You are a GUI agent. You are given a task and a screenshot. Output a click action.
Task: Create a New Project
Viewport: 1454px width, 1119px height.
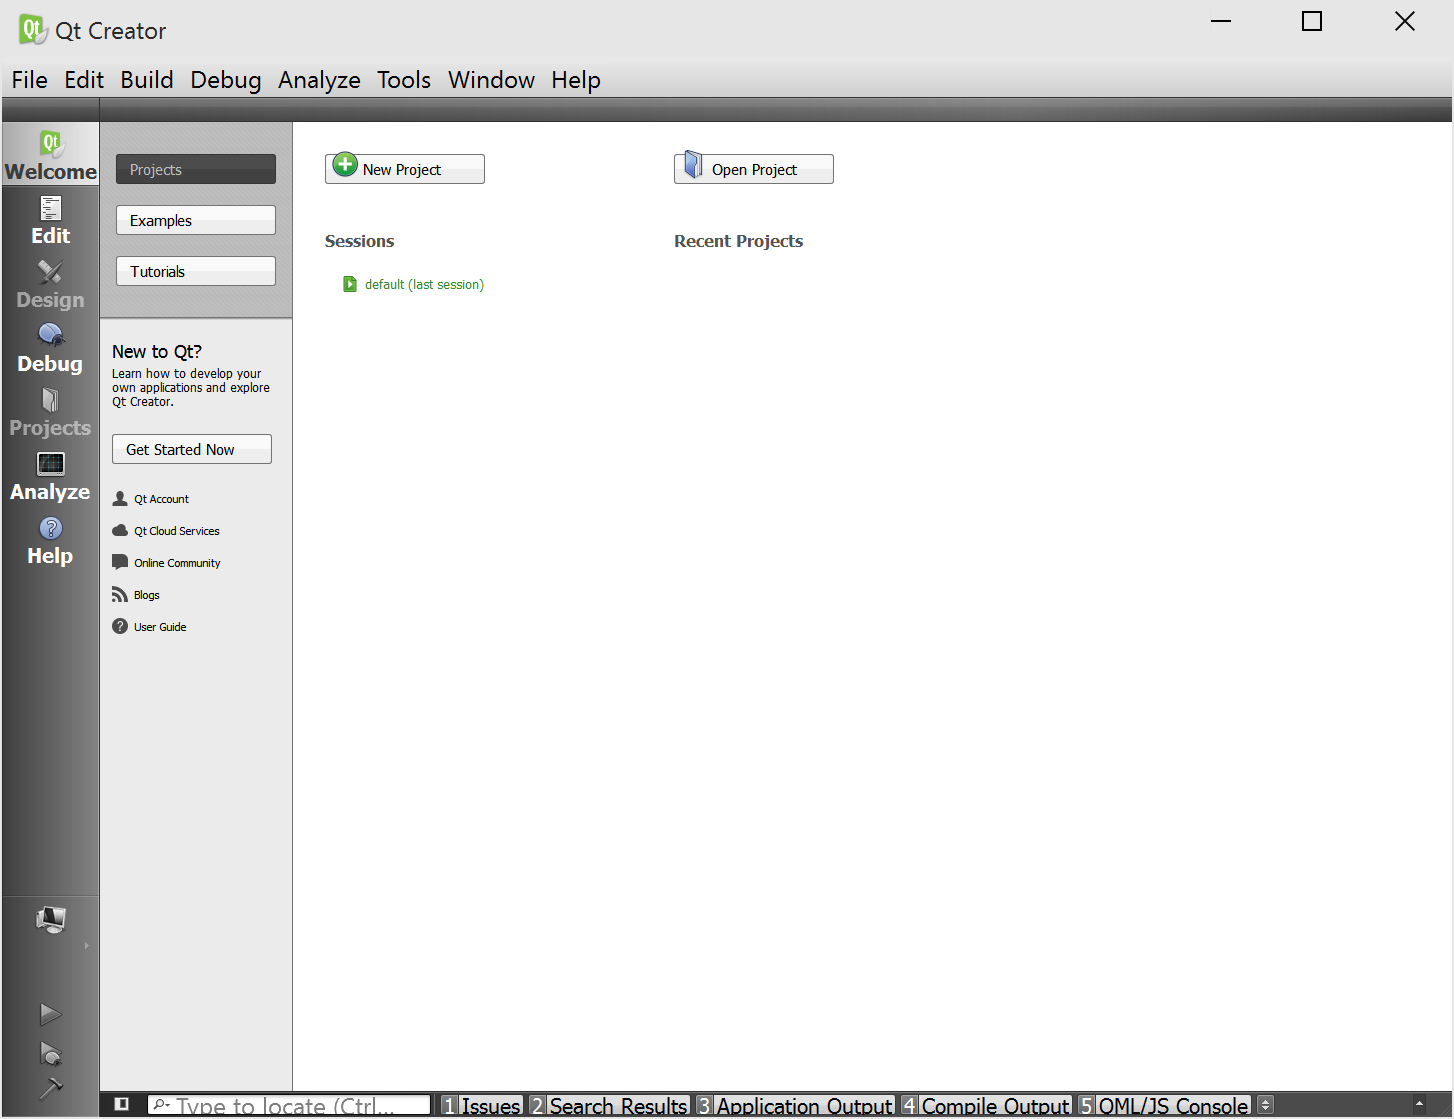(x=405, y=169)
